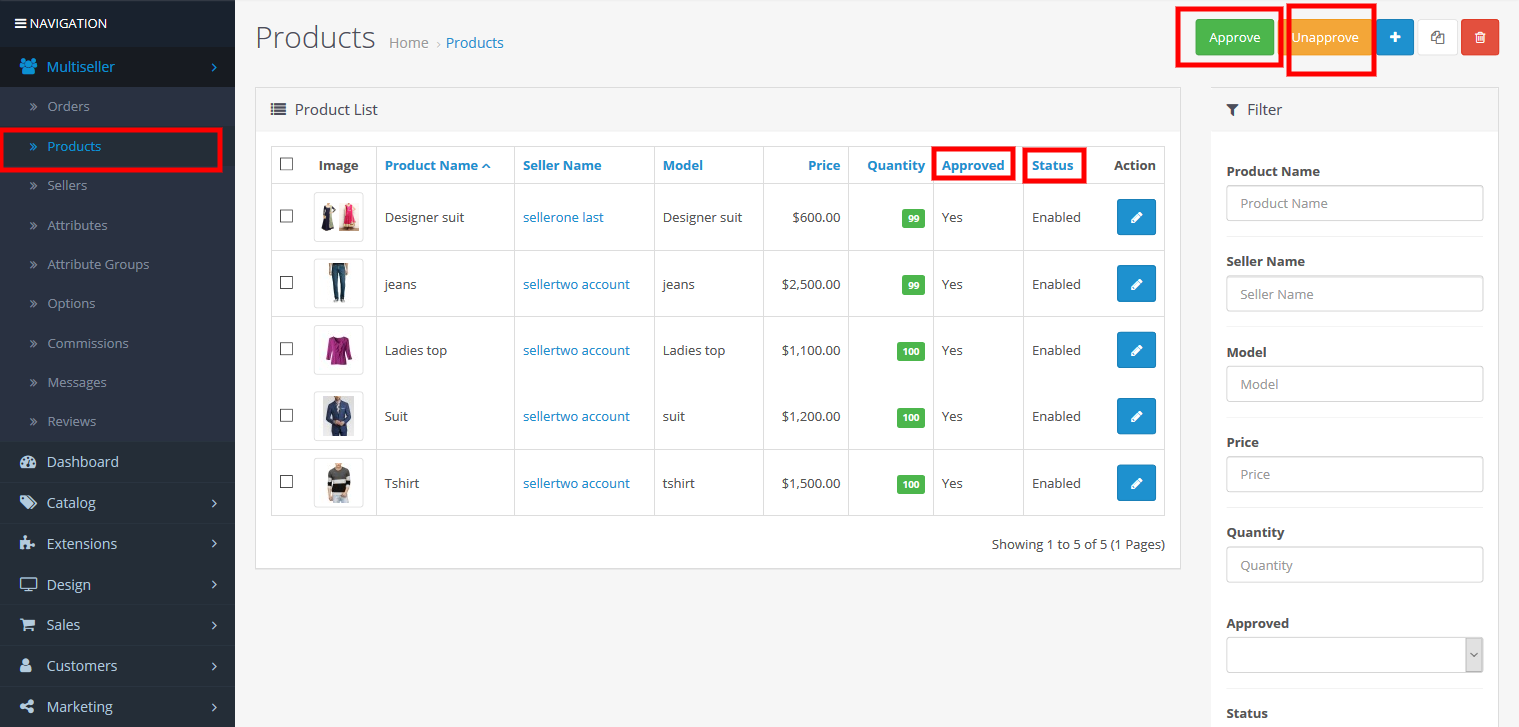
Task: Expand the Catalog menu chevron
Action: point(214,503)
